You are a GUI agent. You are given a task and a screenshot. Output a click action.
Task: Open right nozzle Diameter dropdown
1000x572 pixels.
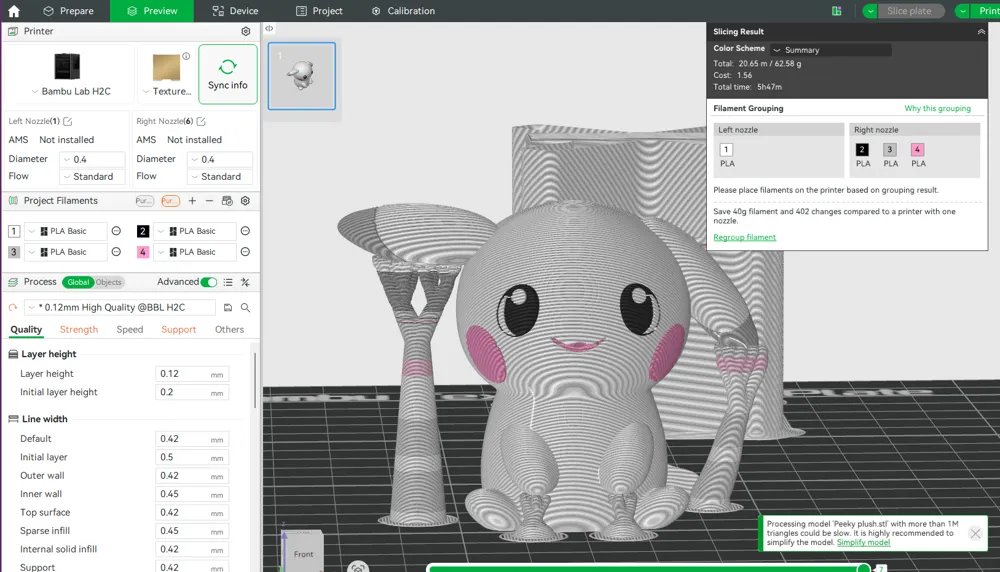pos(221,159)
